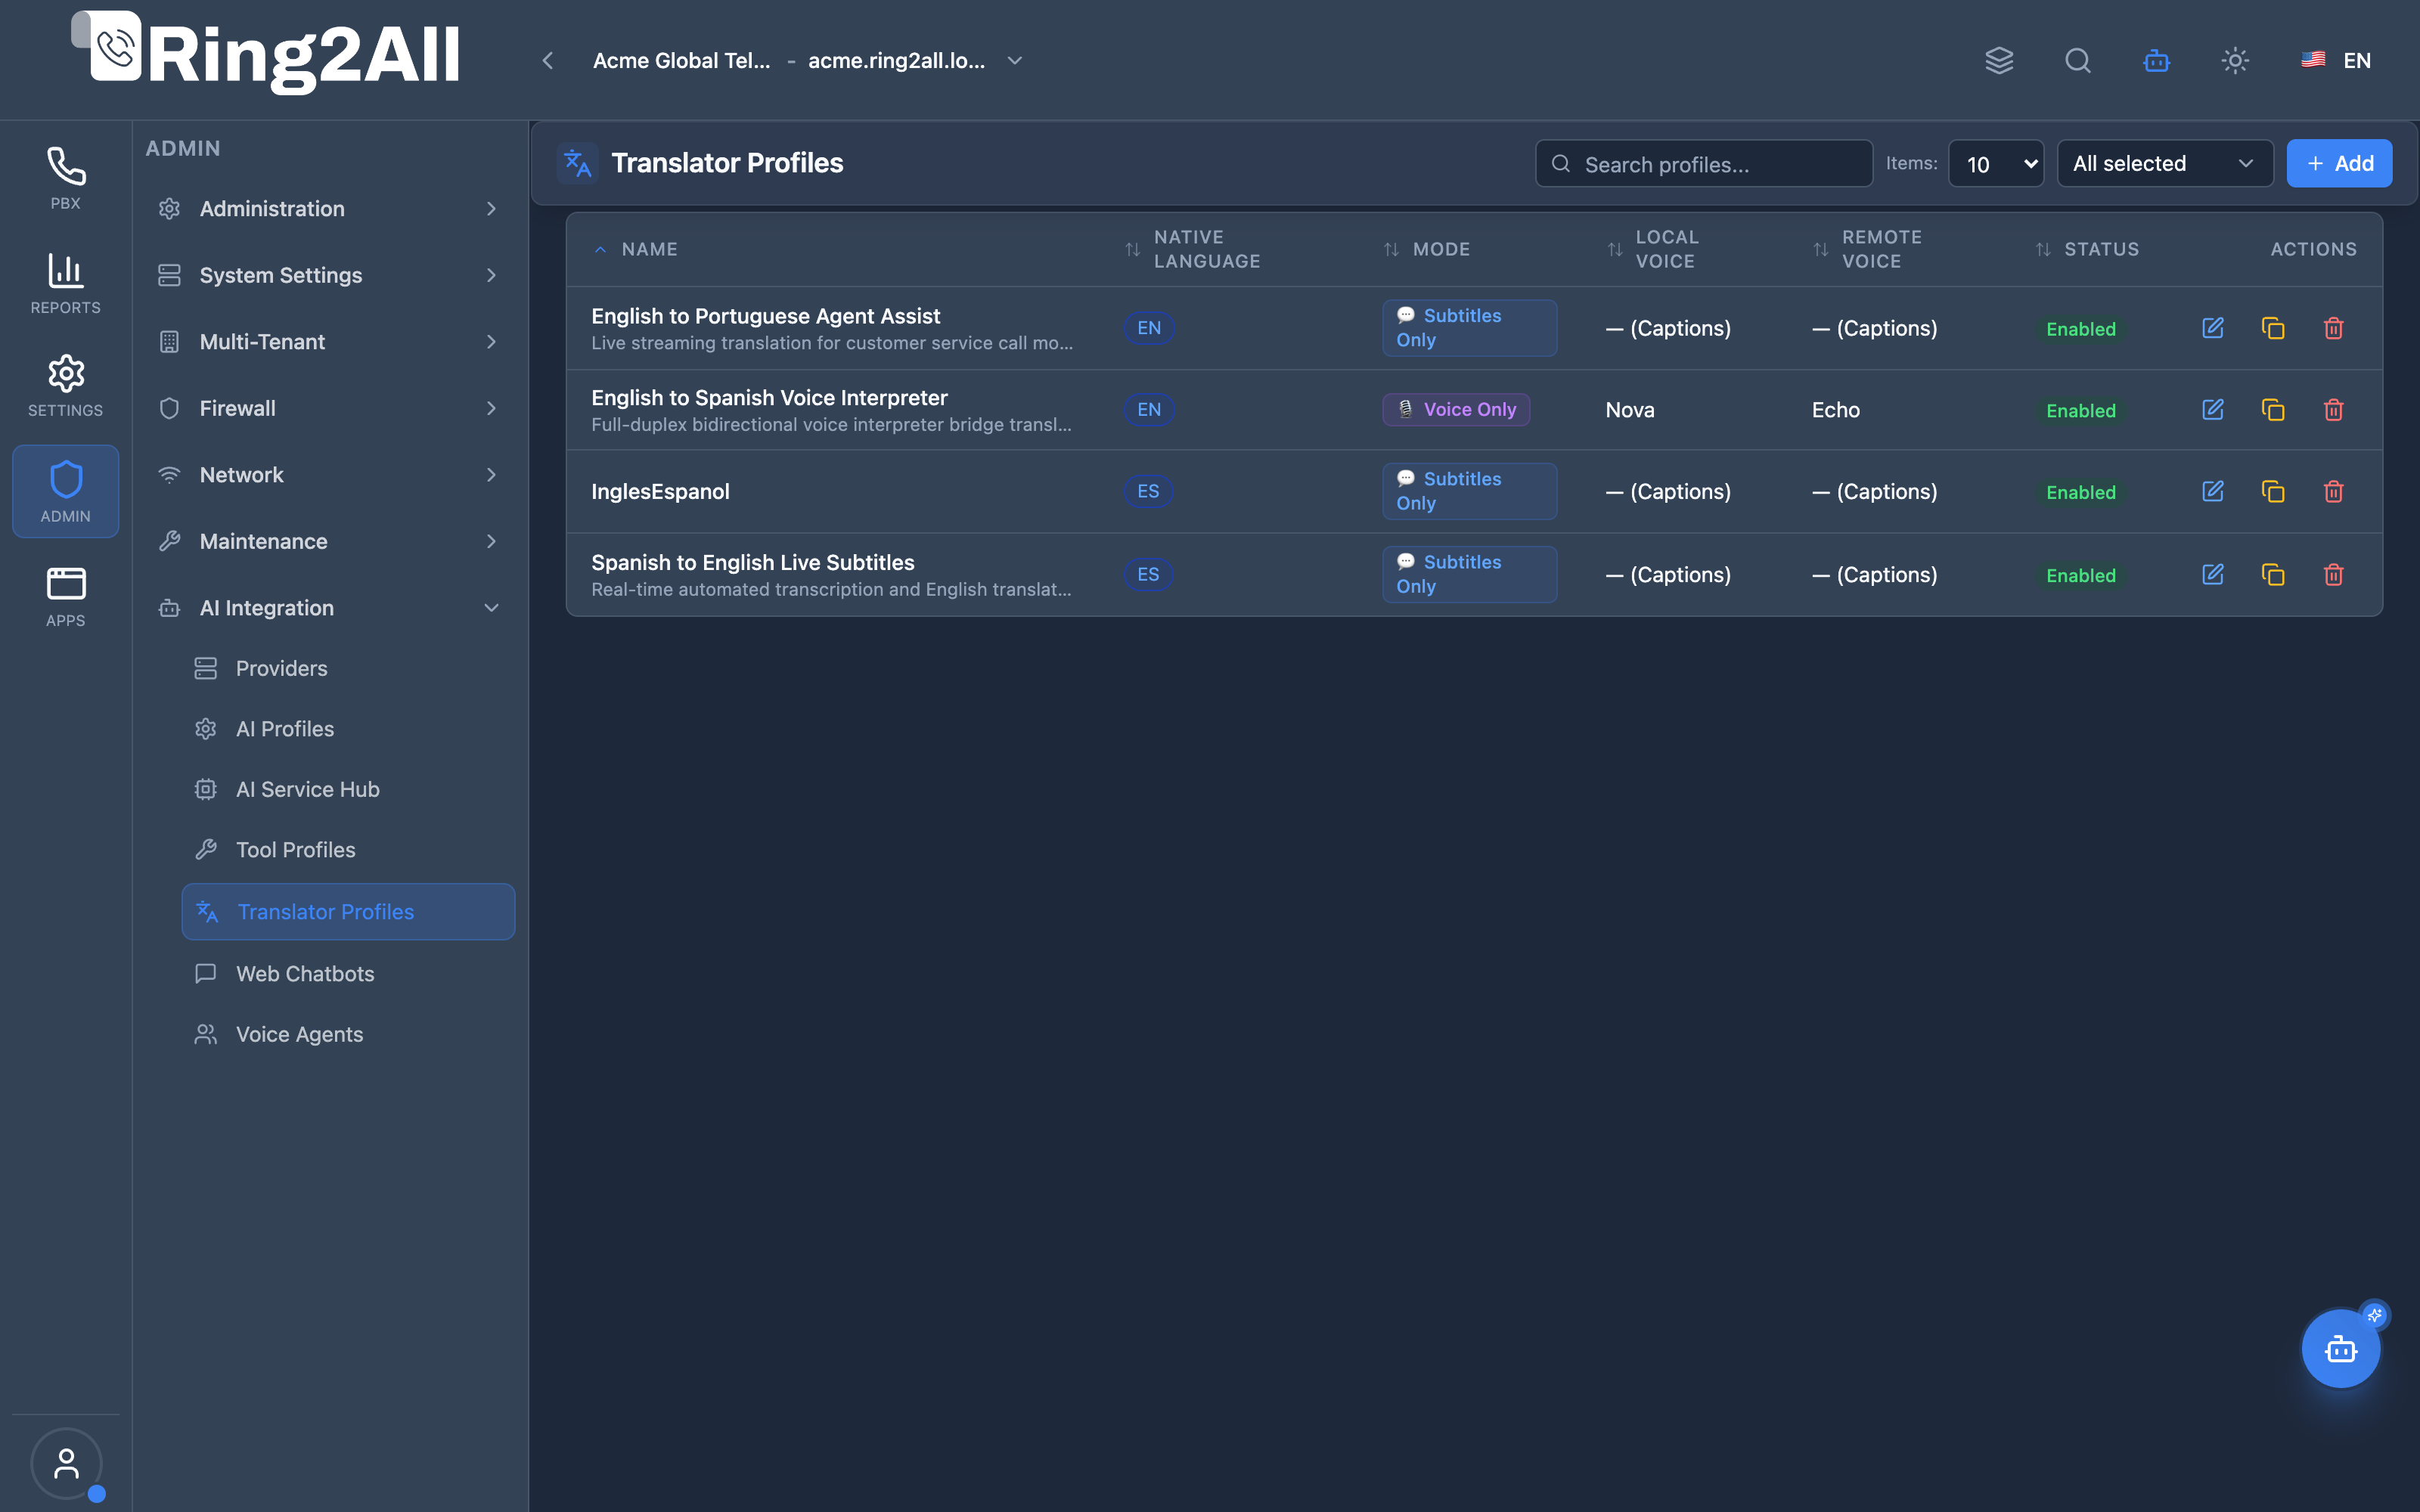Open floating AI assistant chat button
2420x1512 pixels.
pos(2340,1349)
